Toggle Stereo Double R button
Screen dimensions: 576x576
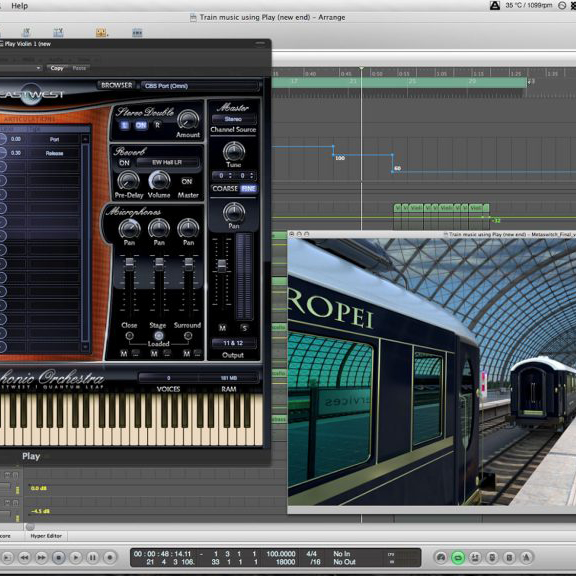pos(157,125)
